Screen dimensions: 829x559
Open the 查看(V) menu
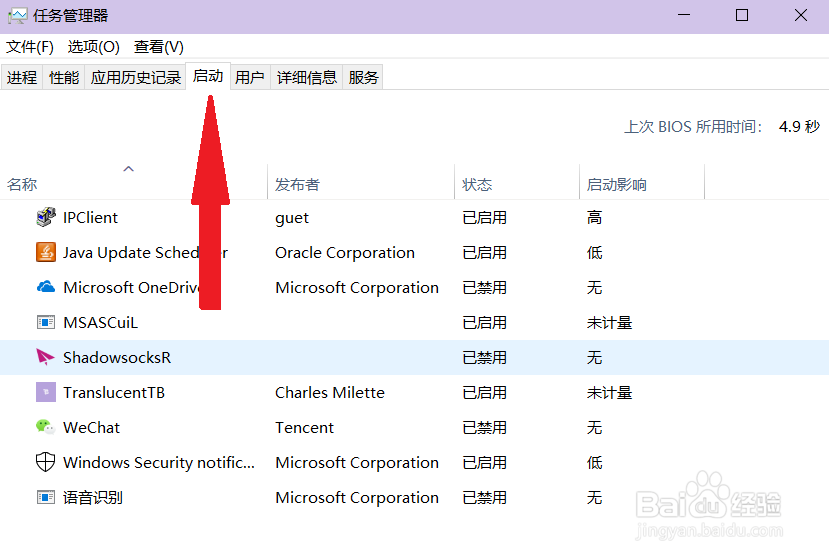[x=159, y=47]
